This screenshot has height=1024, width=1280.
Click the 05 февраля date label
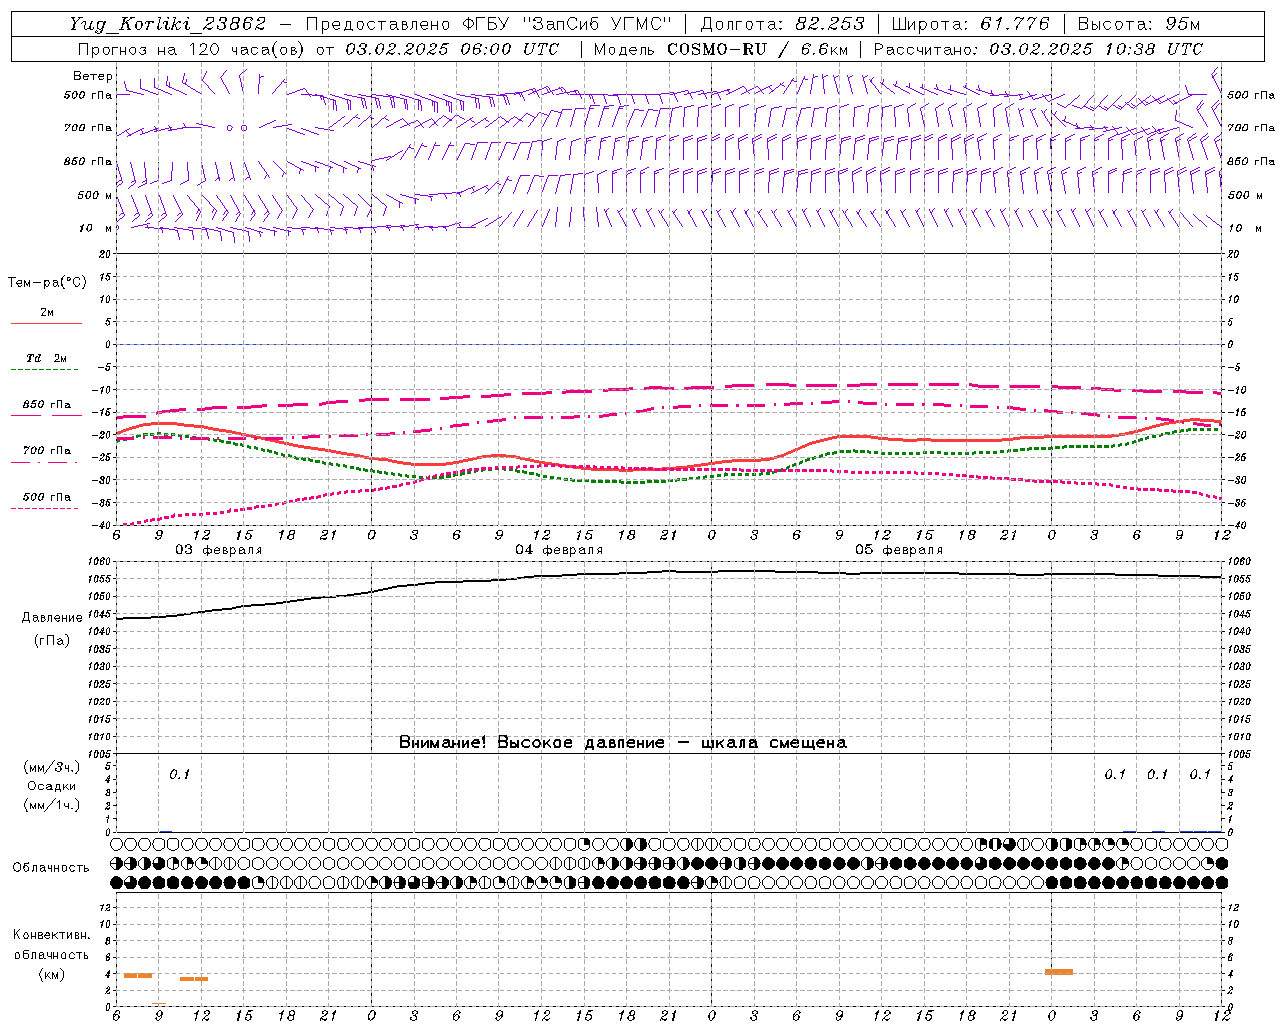point(899,550)
